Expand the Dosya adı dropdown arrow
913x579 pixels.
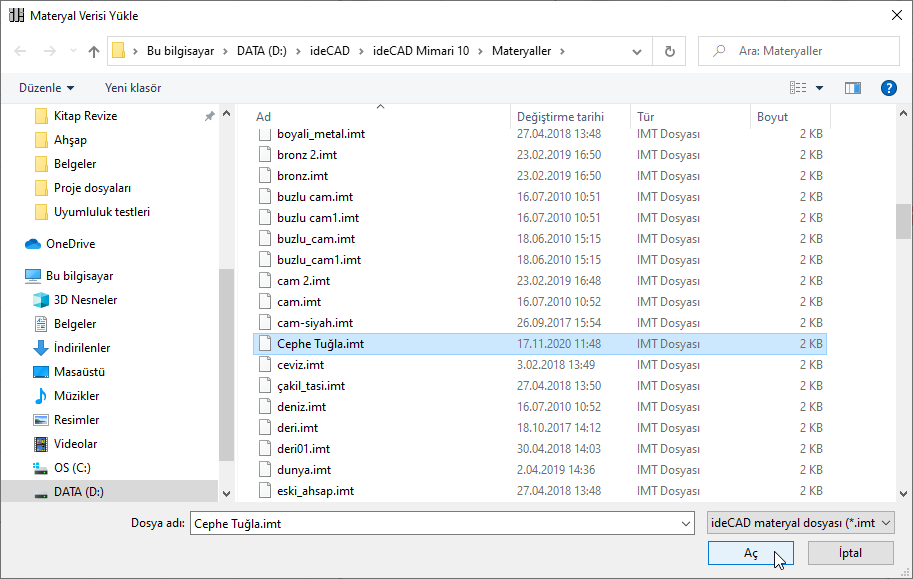pyautogui.click(x=685, y=523)
